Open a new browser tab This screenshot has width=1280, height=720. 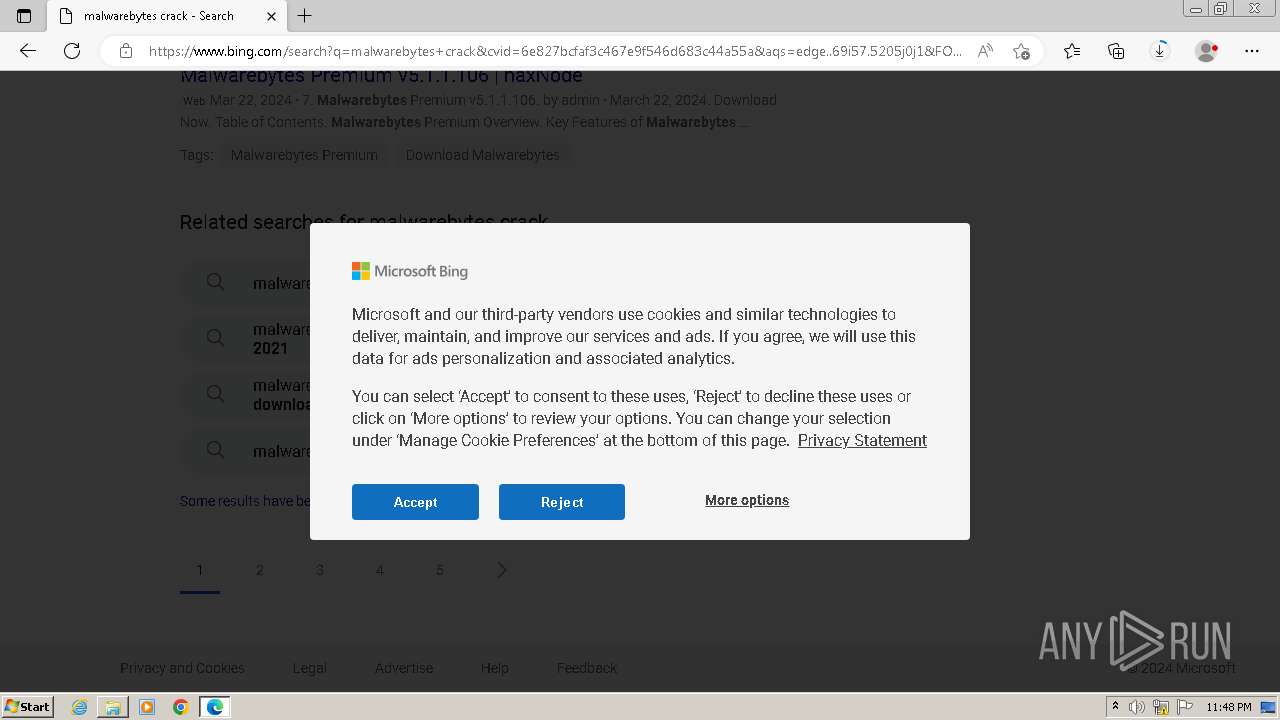(305, 16)
